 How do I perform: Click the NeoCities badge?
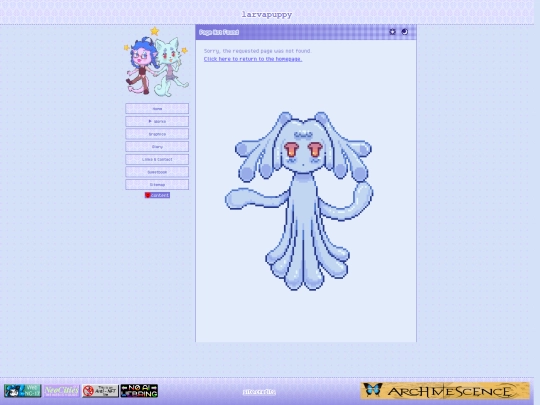click(61, 391)
